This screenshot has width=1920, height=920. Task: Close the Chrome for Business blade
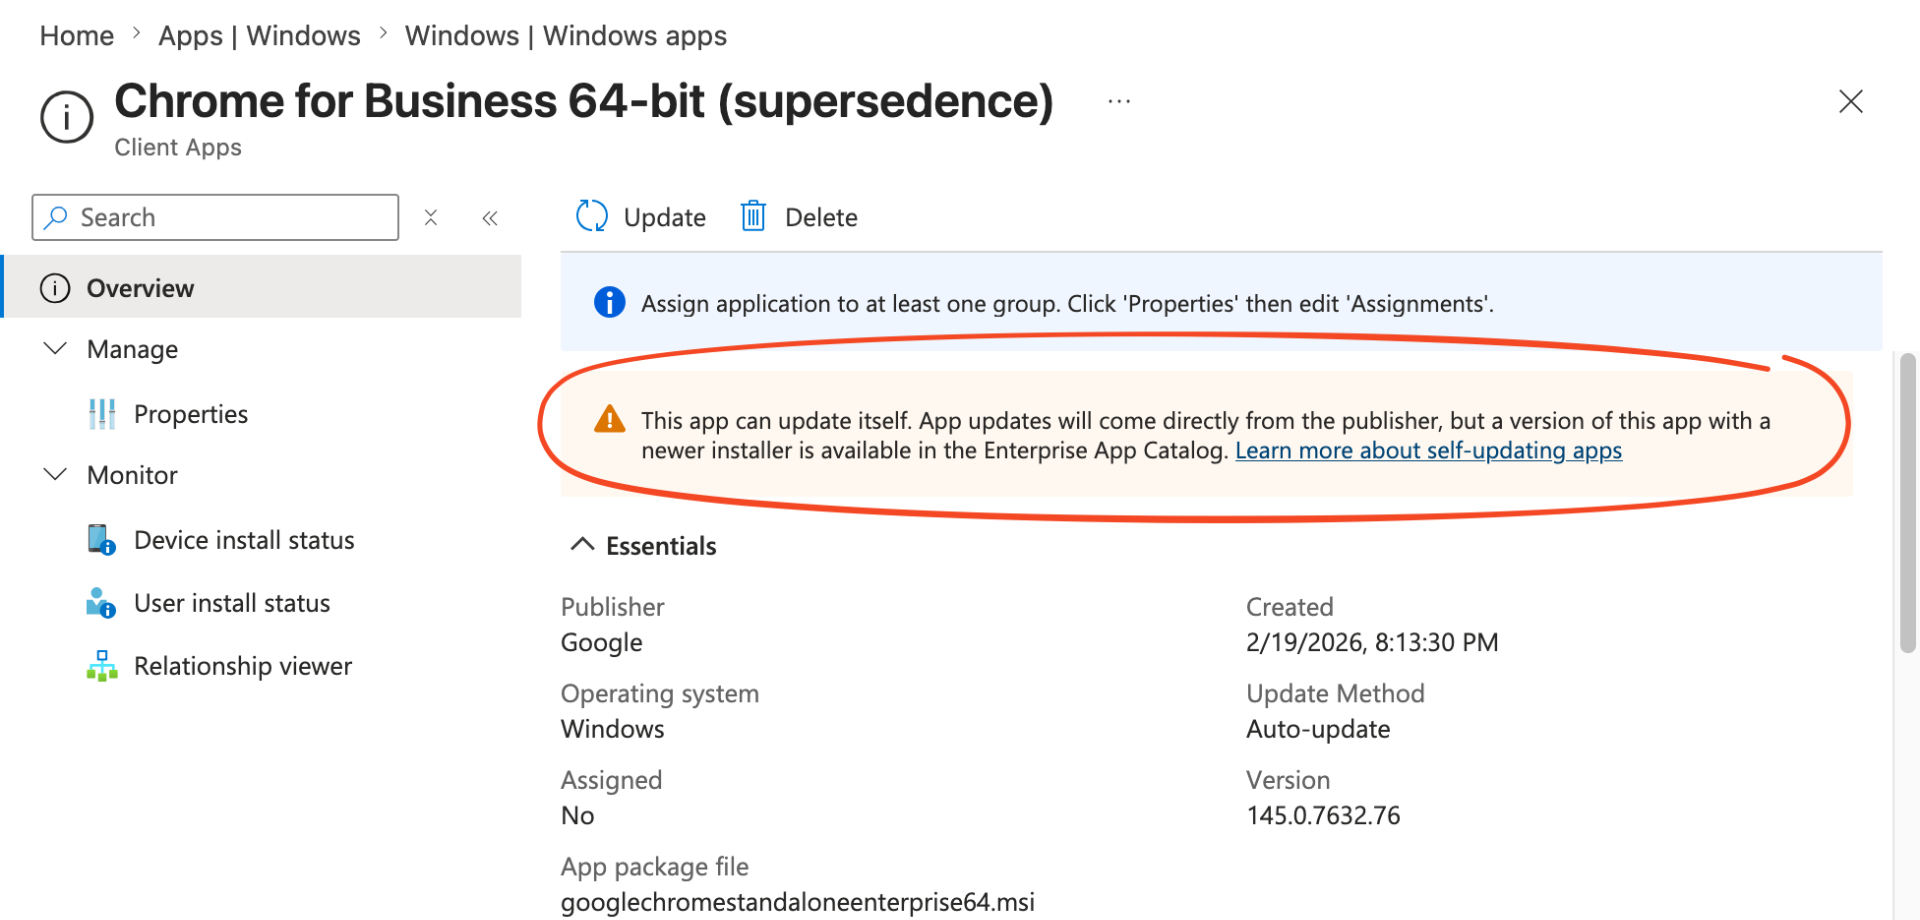1851,101
